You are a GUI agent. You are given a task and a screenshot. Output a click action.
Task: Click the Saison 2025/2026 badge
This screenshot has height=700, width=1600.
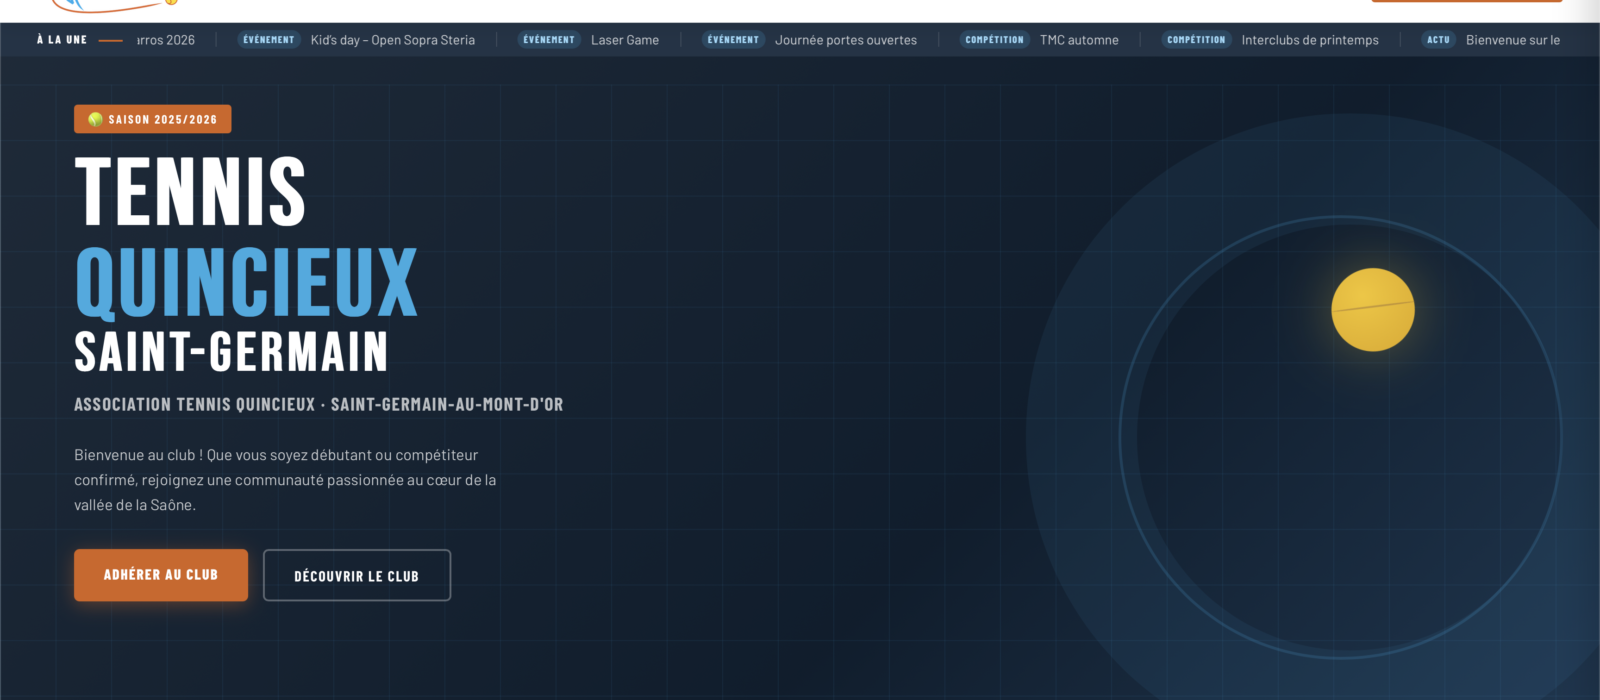pyautogui.click(x=153, y=119)
